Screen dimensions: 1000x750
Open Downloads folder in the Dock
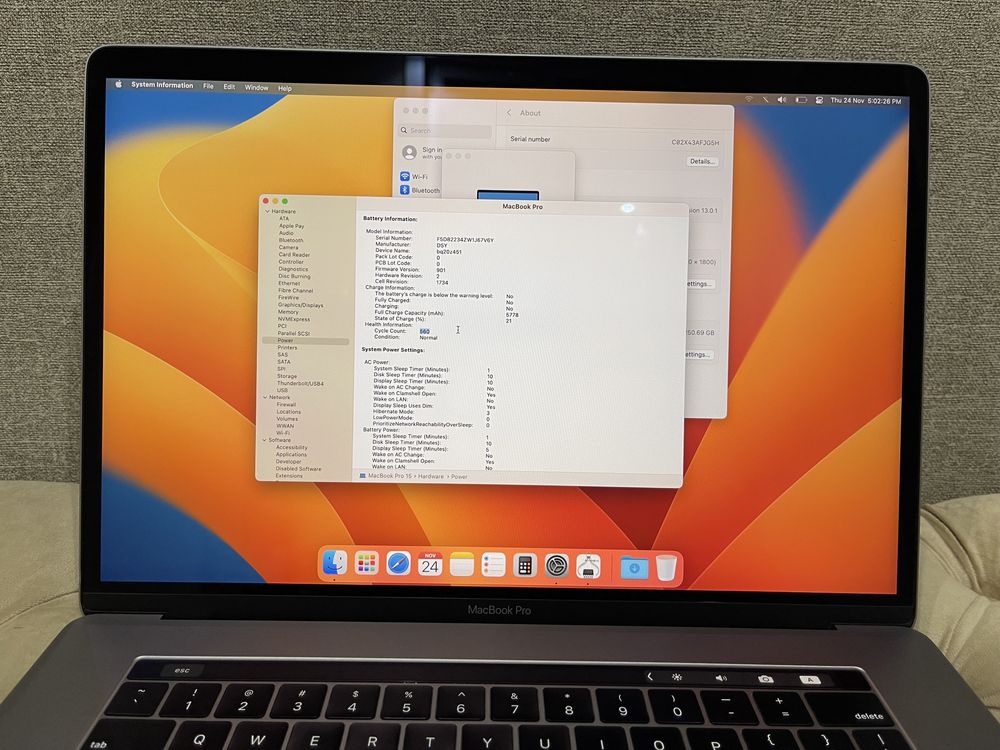(634, 567)
